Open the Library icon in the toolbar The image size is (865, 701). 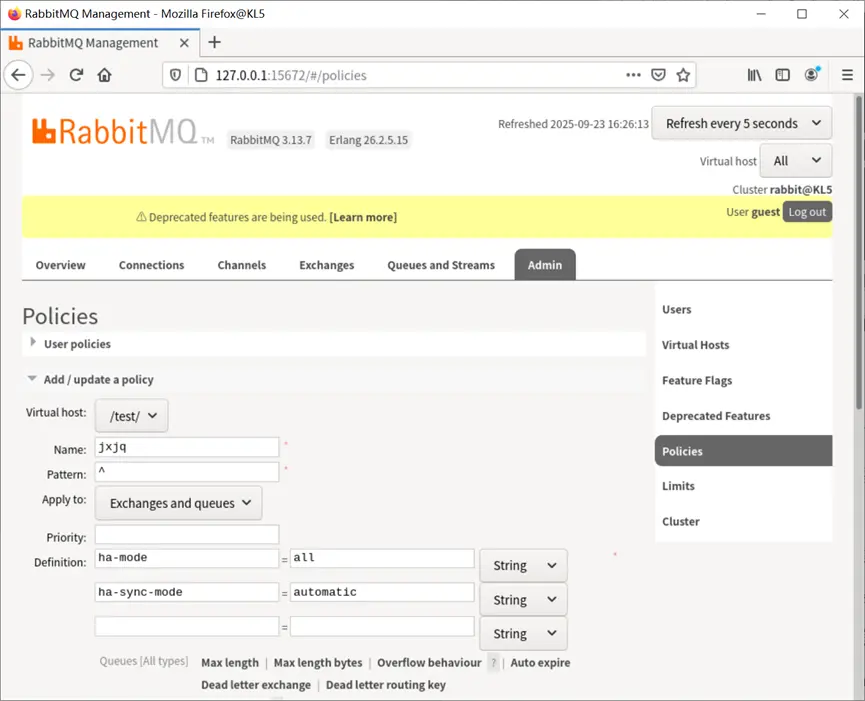coord(754,75)
